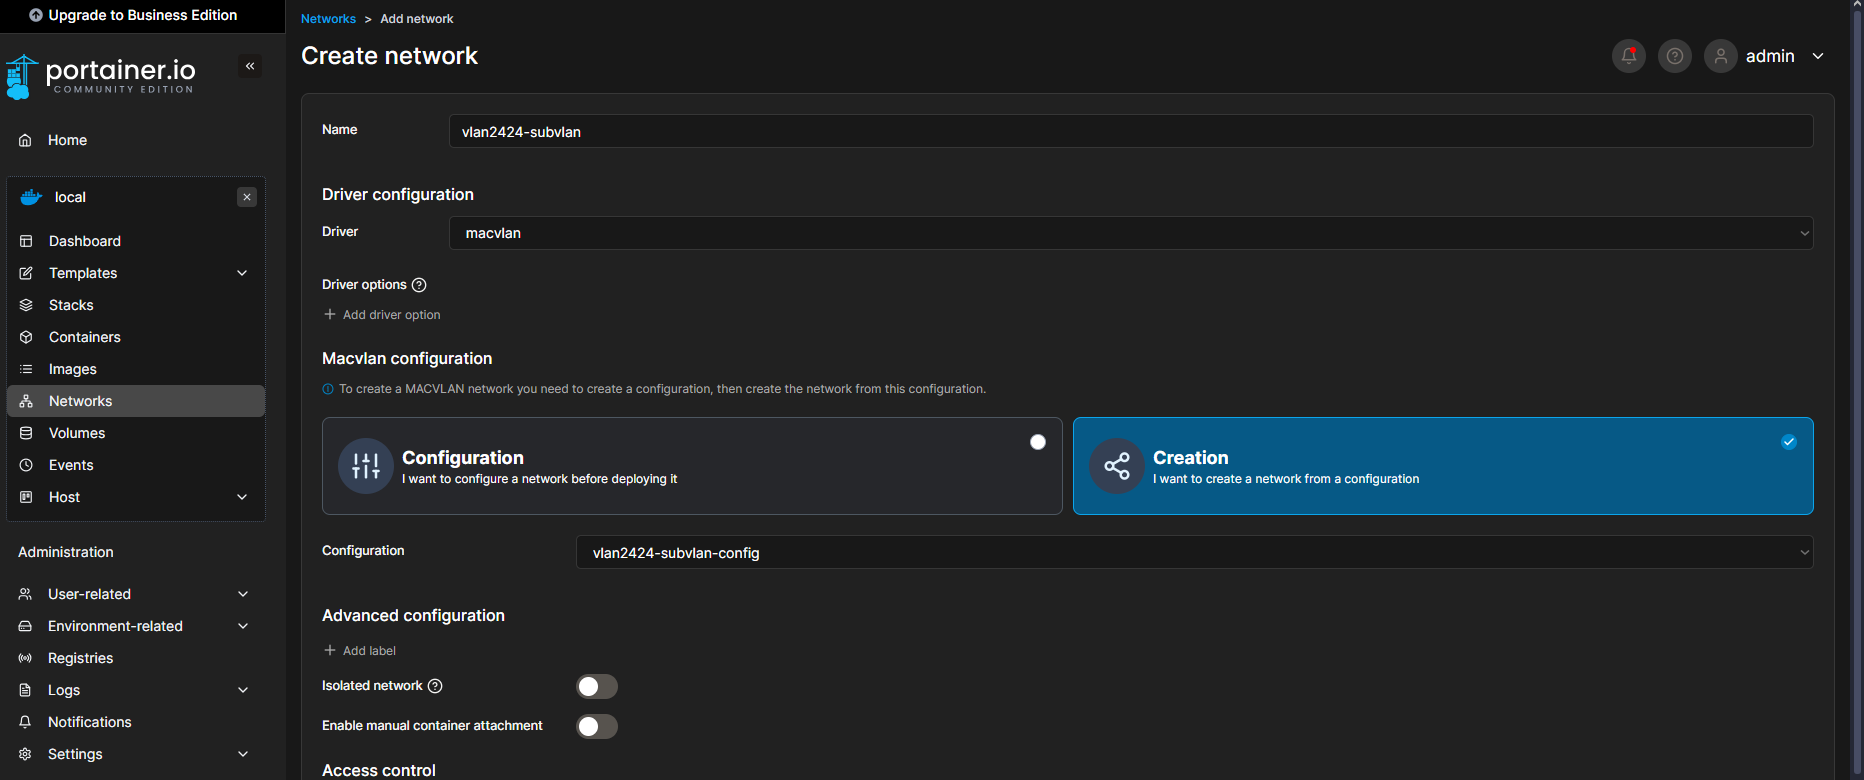Open the Driver dropdown showing macvlan

(x=1130, y=233)
